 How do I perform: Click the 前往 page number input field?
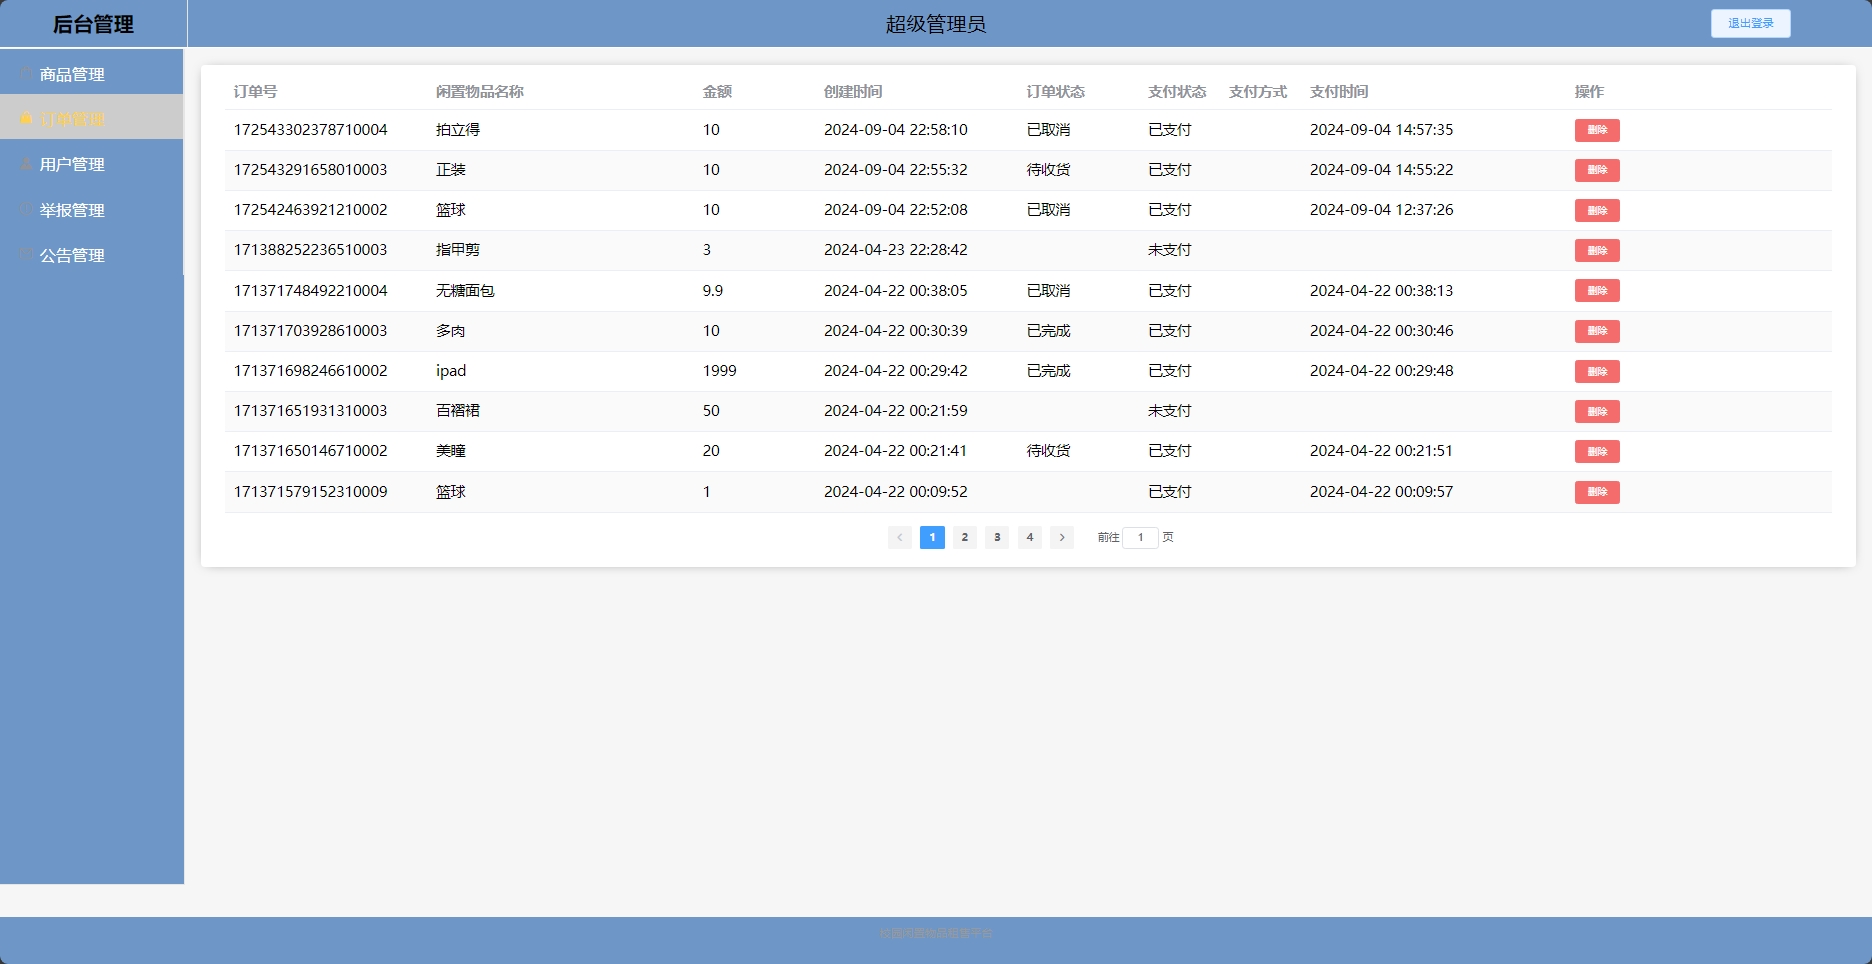[x=1140, y=537]
